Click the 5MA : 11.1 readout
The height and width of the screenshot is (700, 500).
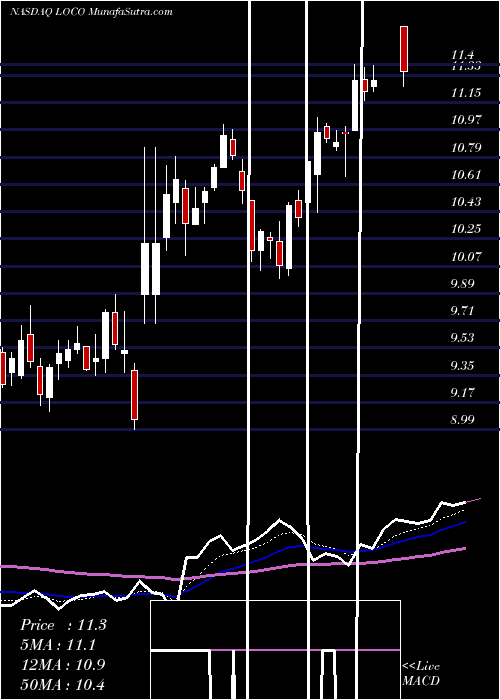click(x=58, y=645)
